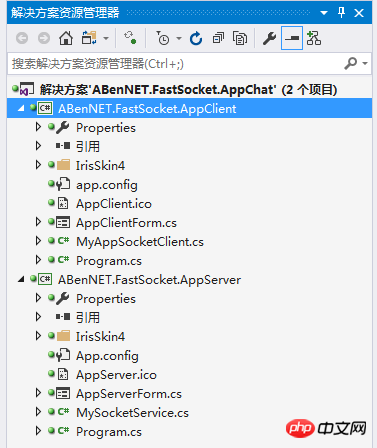Image resolution: width=377 pixels, height=448 pixels.
Task: Click the IrisSkin4 folder icon in AppClient
Action: click(x=63, y=165)
